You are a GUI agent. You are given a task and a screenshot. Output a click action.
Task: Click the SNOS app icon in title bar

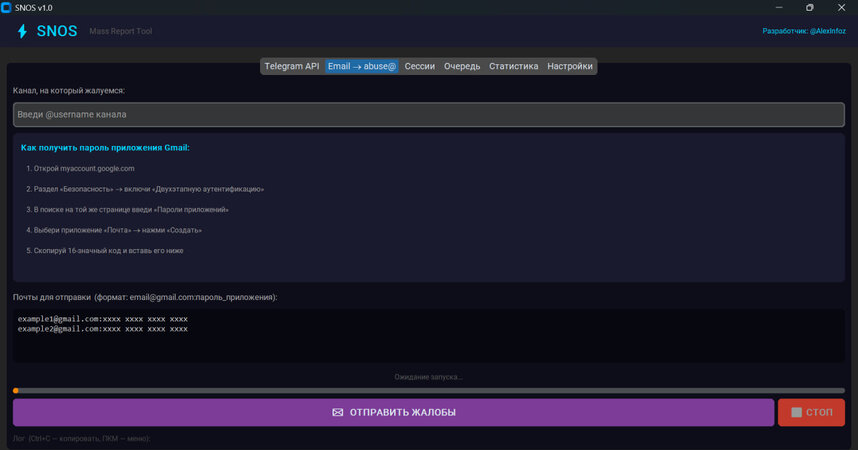click(x=6, y=8)
